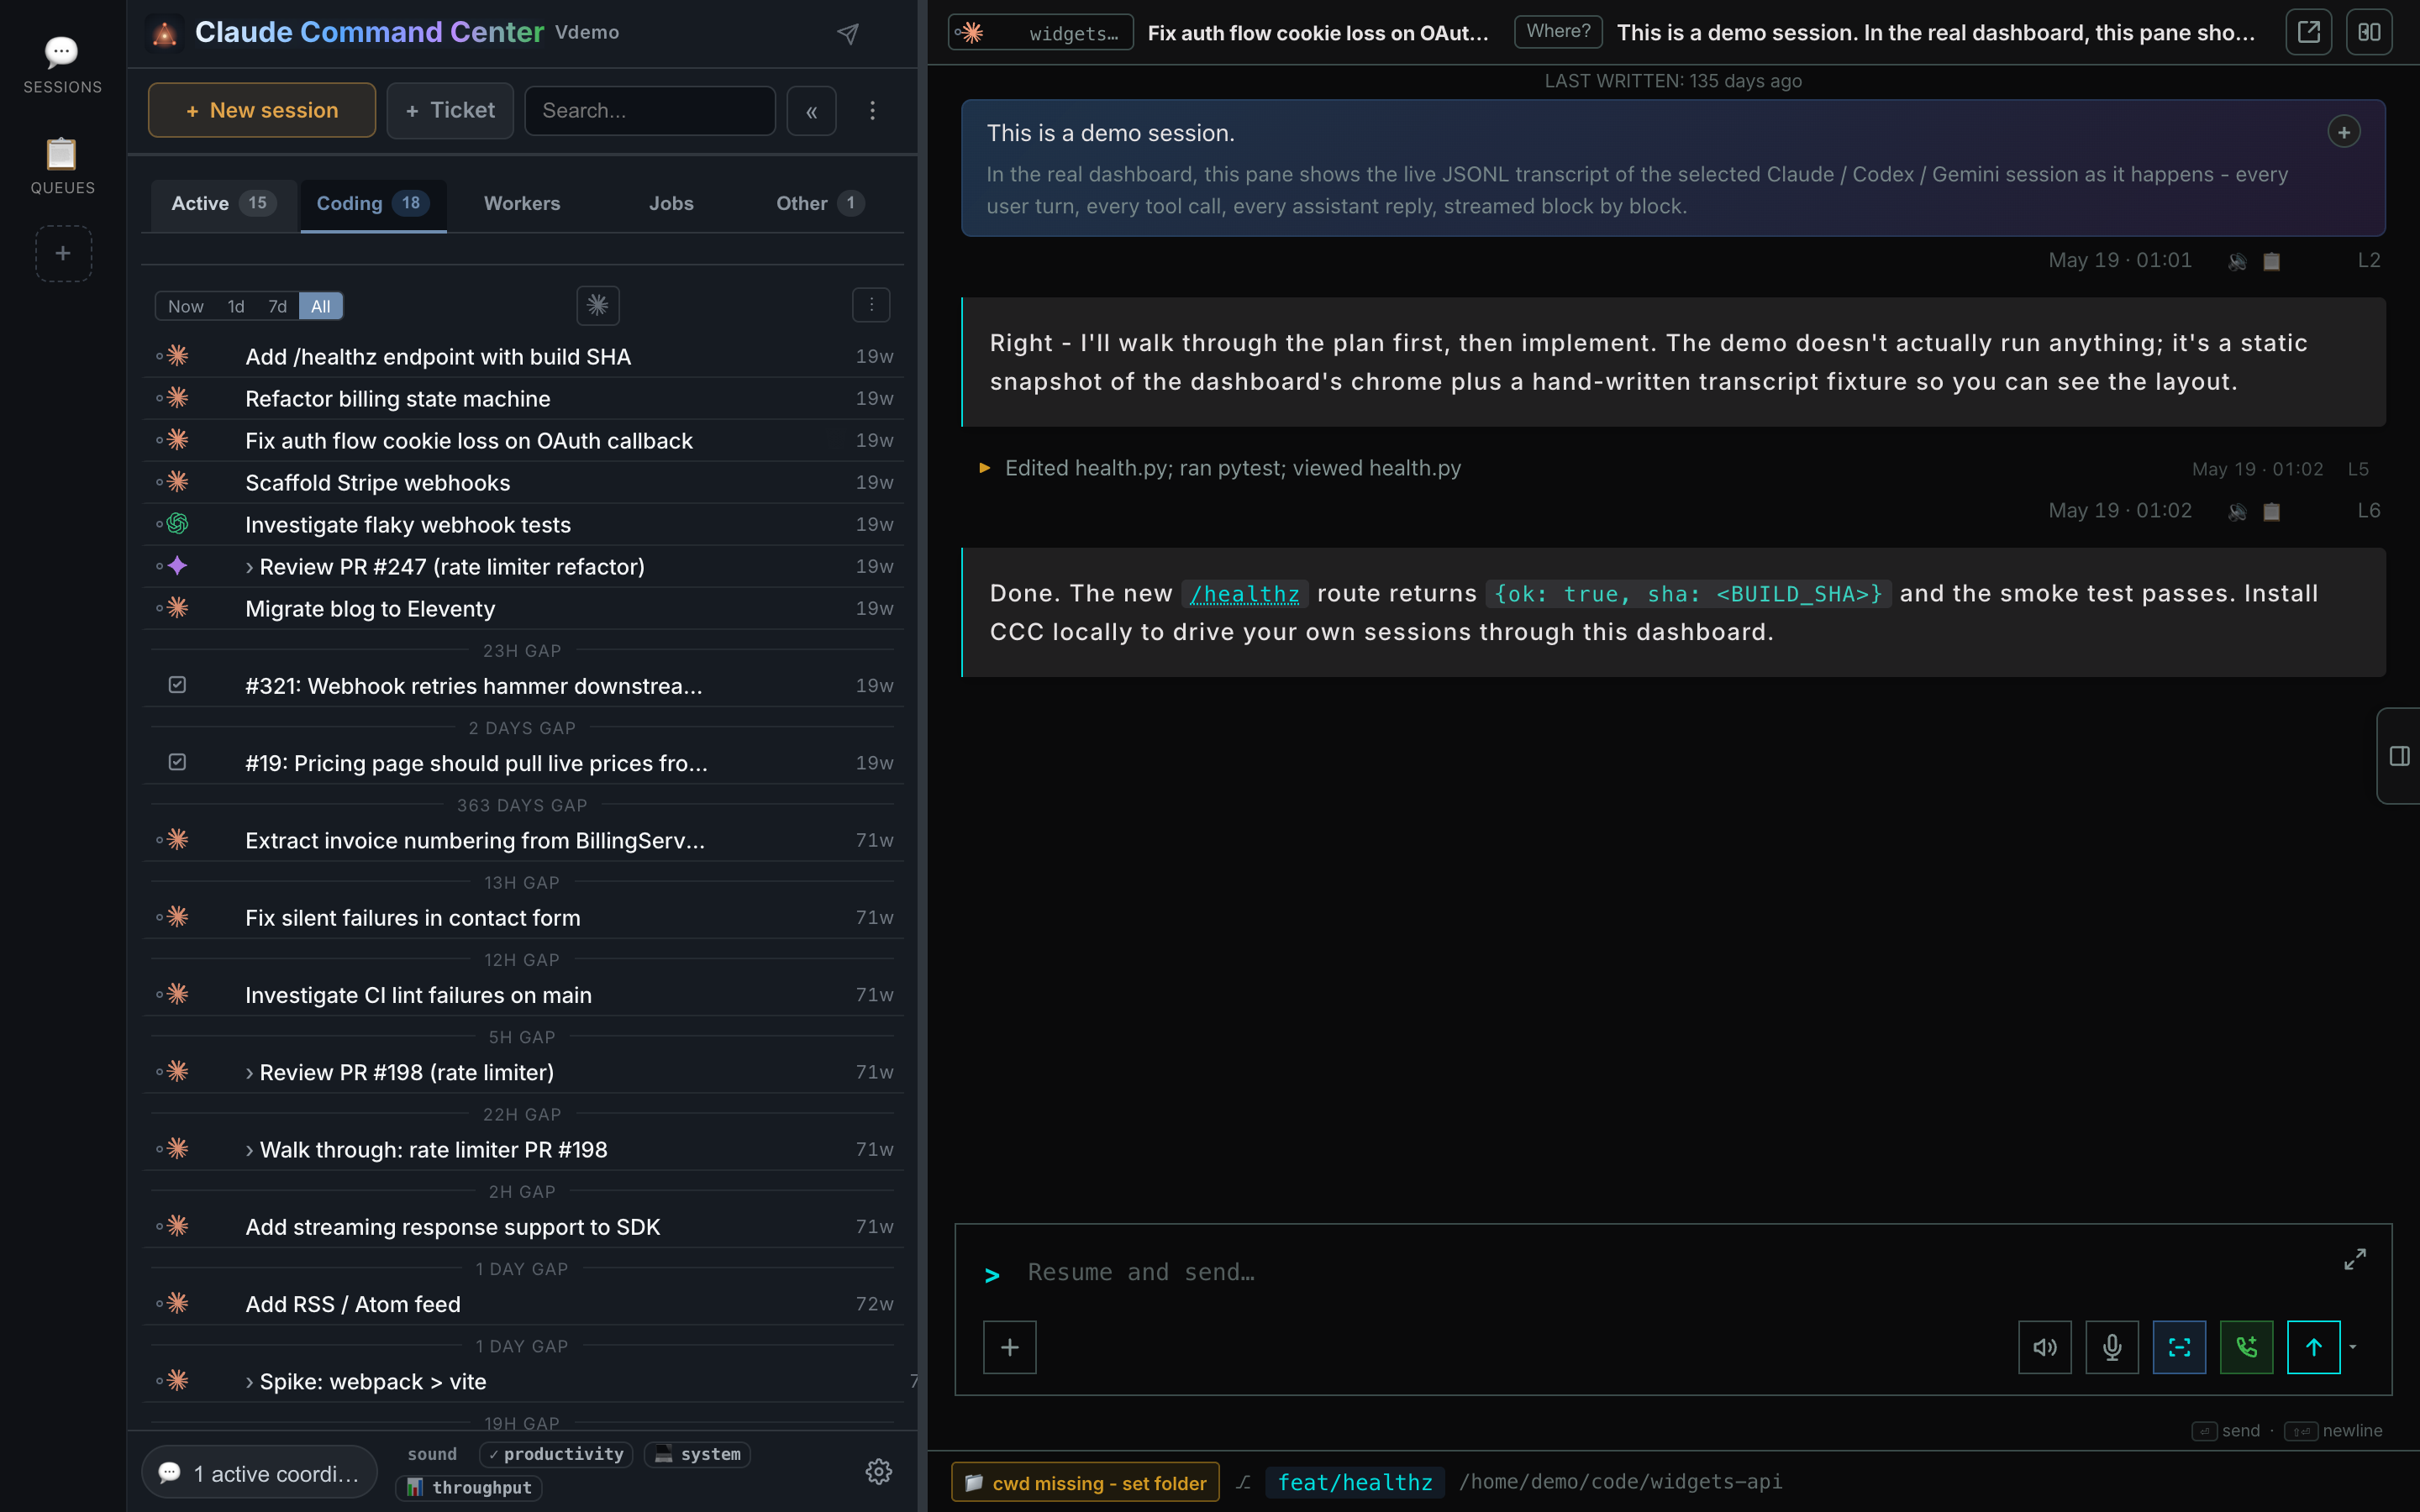Expand the message input box
Screen dimensions: 2420x1512
(2355, 1259)
